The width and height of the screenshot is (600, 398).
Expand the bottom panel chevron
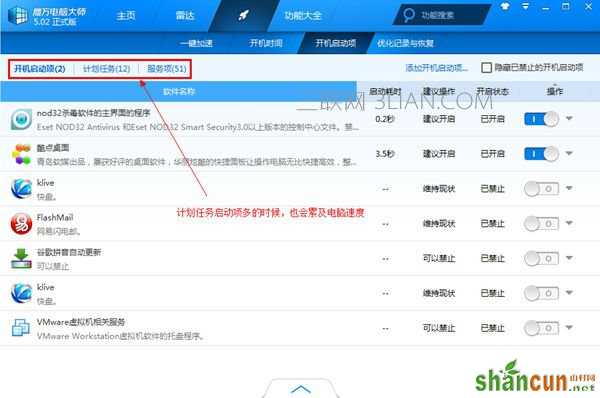(301, 389)
